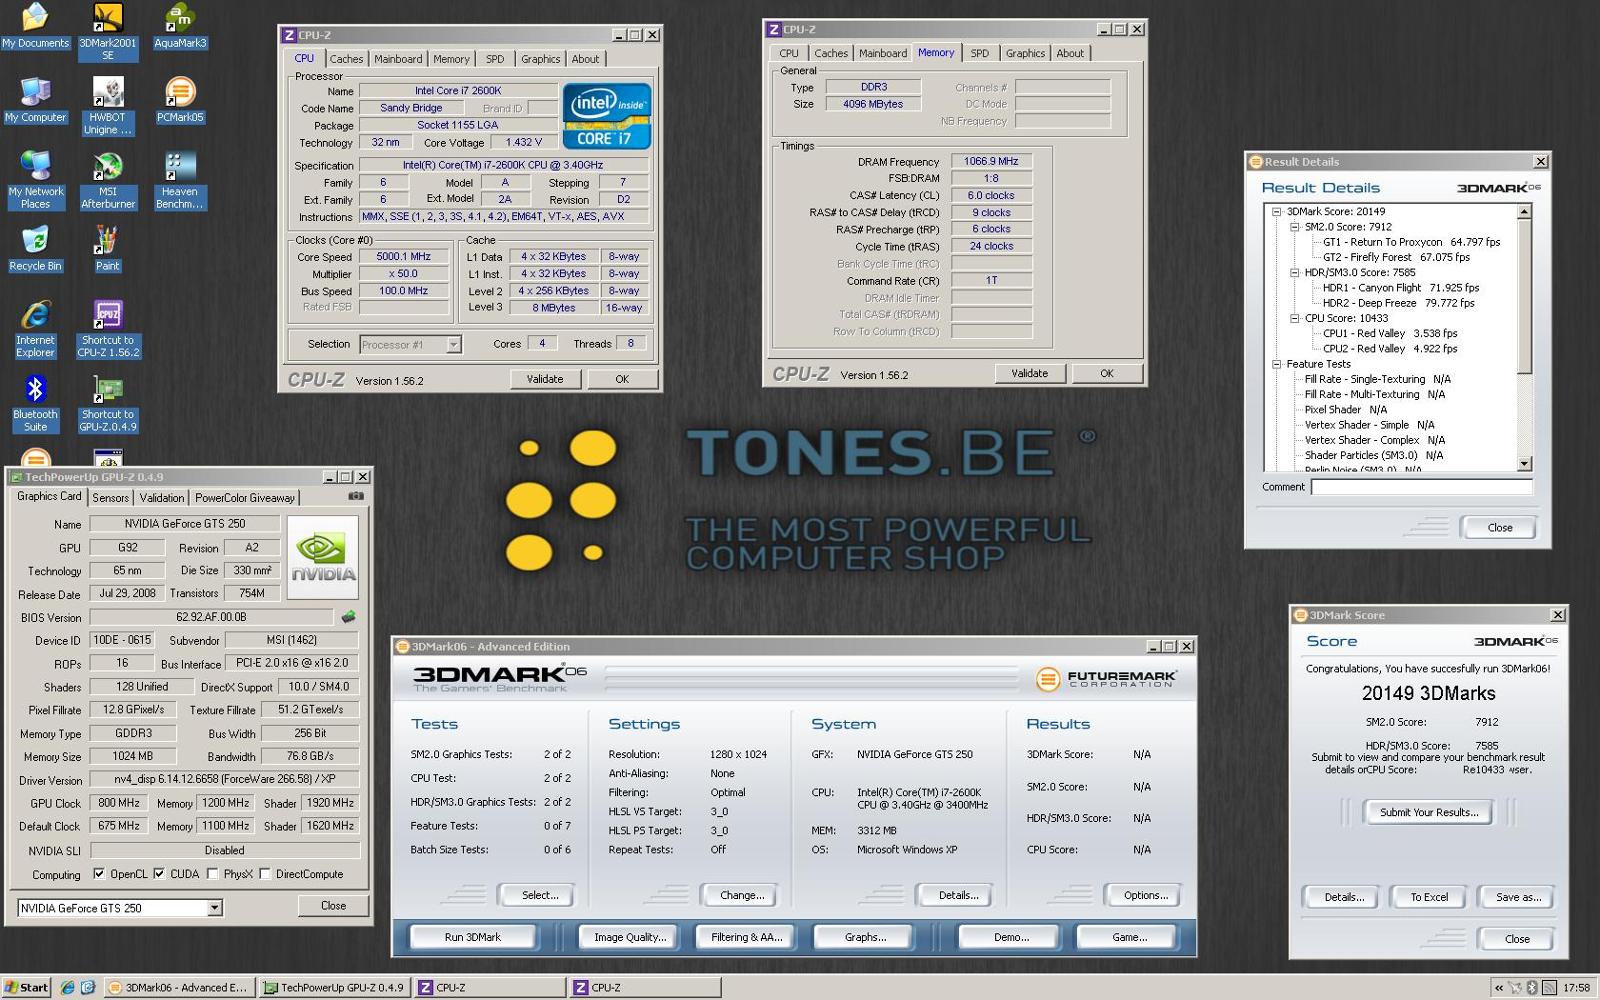The image size is (1600, 1000).
Task: Collapse the Feature Tests tree node
Action: click(x=1276, y=364)
